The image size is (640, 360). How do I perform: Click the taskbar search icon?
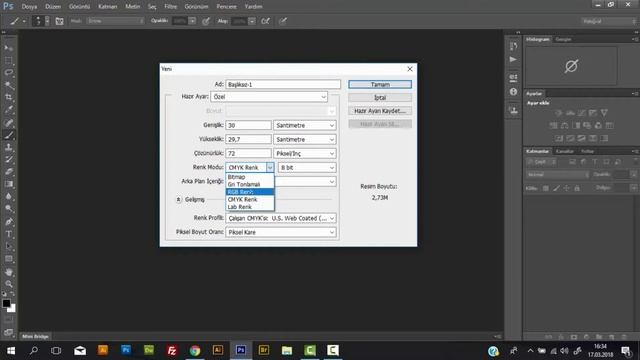tap(34, 350)
